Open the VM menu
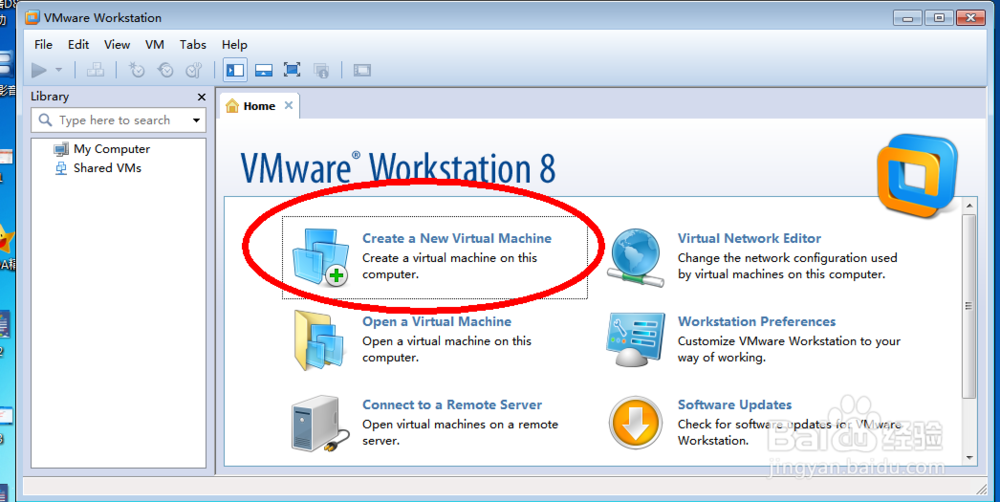The height and width of the screenshot is (502, 1000). [155, 45]
